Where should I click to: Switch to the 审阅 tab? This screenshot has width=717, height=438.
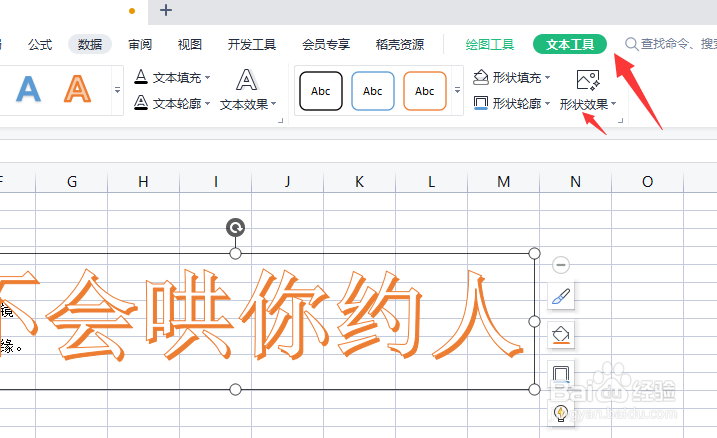pyautogui.click(x=140, y=45)
